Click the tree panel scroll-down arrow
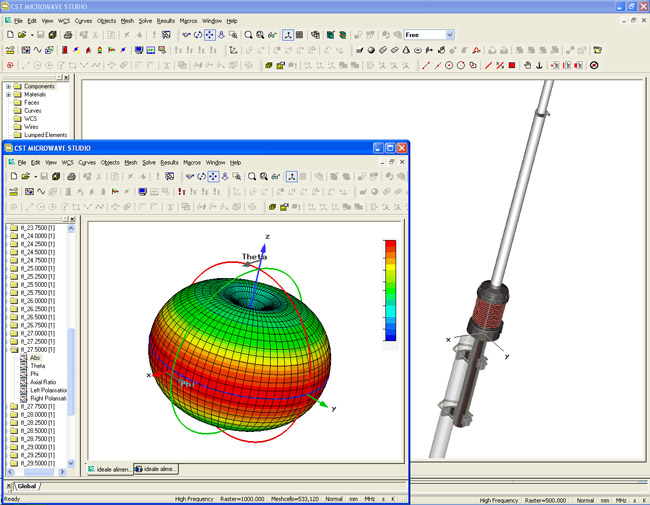Viewport: 650px width, 505px height. coord(72,461)
